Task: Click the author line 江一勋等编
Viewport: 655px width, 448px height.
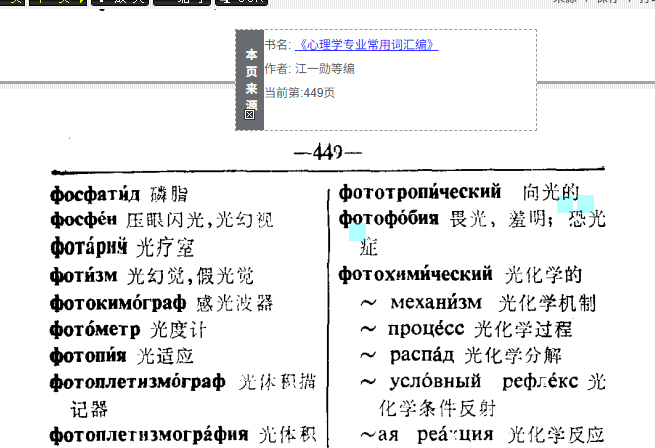Action: [310, 69]
